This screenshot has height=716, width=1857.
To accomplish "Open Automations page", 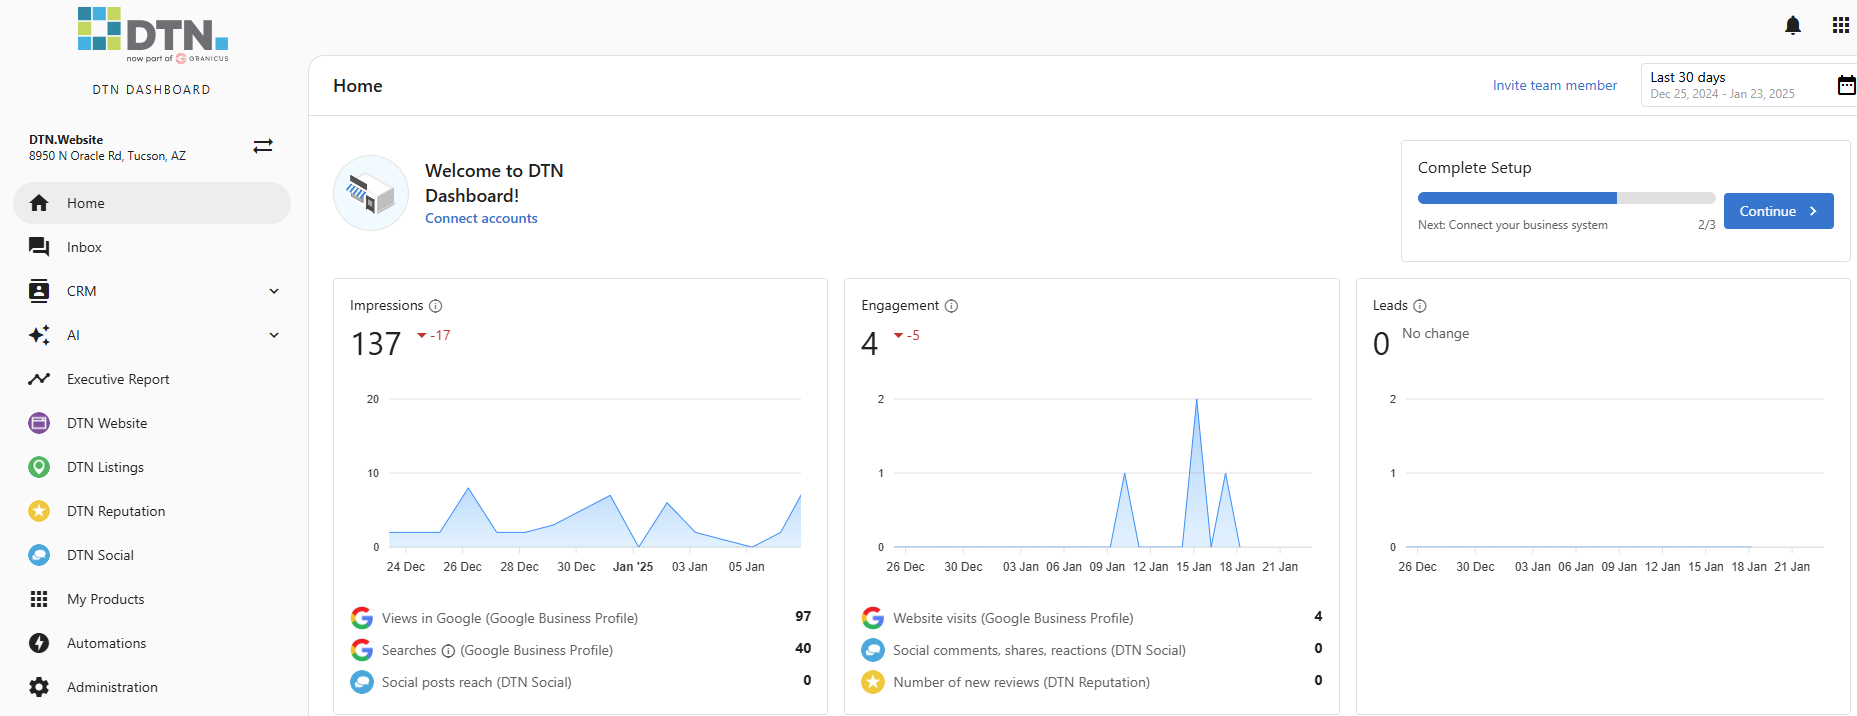I will (152, 643).
